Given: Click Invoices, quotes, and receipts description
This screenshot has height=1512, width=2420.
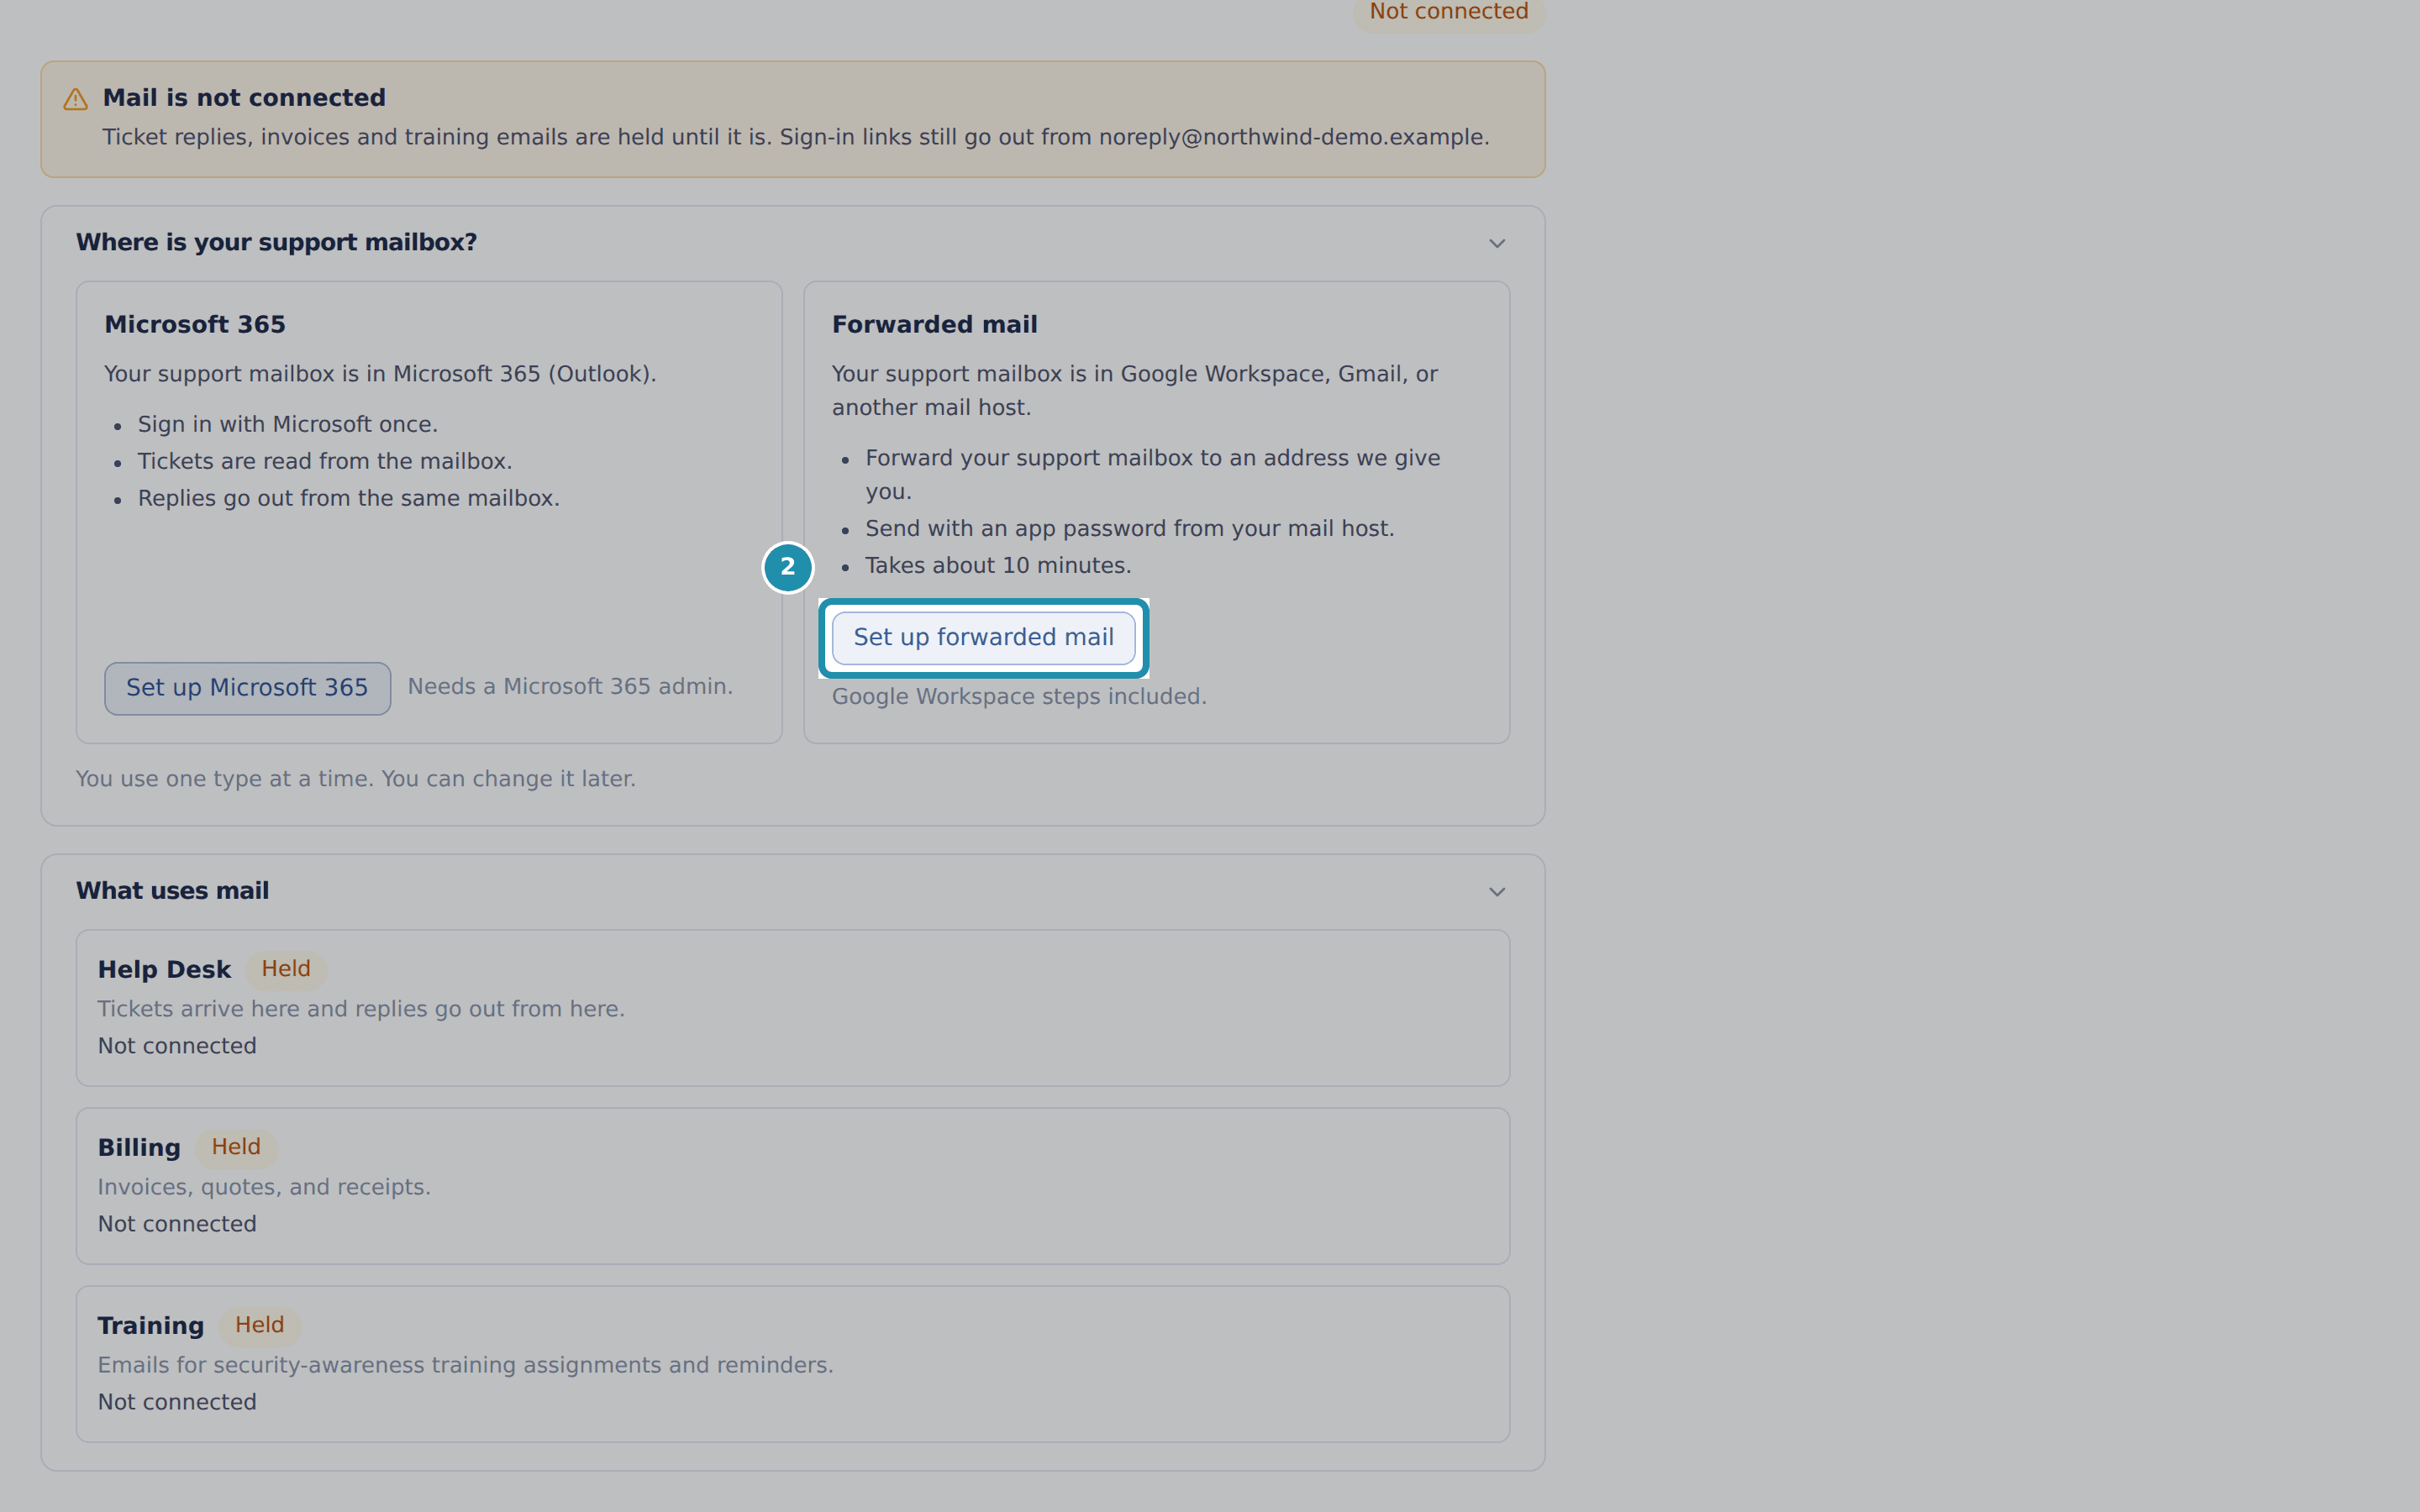Looking at the screenshot, I should click(264, 1188).
